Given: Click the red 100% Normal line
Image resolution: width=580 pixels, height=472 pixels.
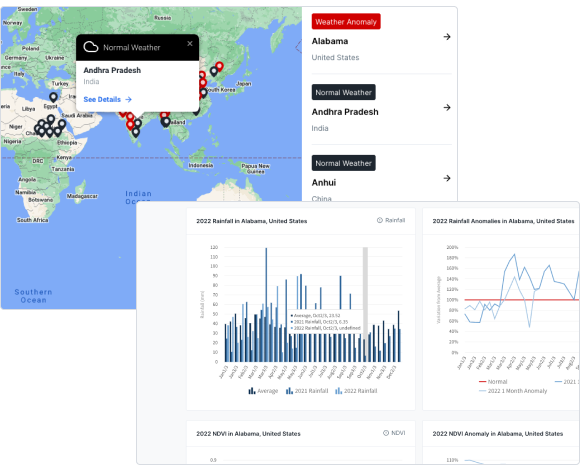Looking at the screenshot, I should click(x=522, y=300).
